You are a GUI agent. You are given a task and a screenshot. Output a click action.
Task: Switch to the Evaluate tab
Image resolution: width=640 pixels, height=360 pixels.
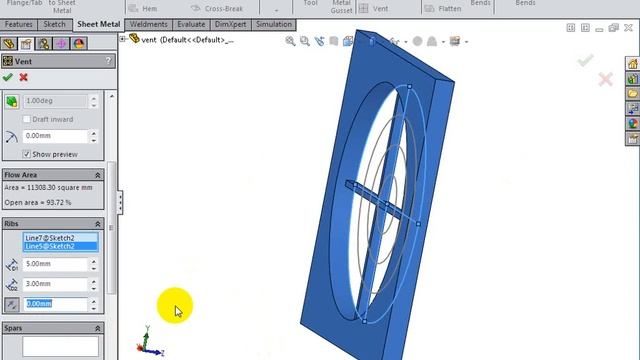click(191, 24)
